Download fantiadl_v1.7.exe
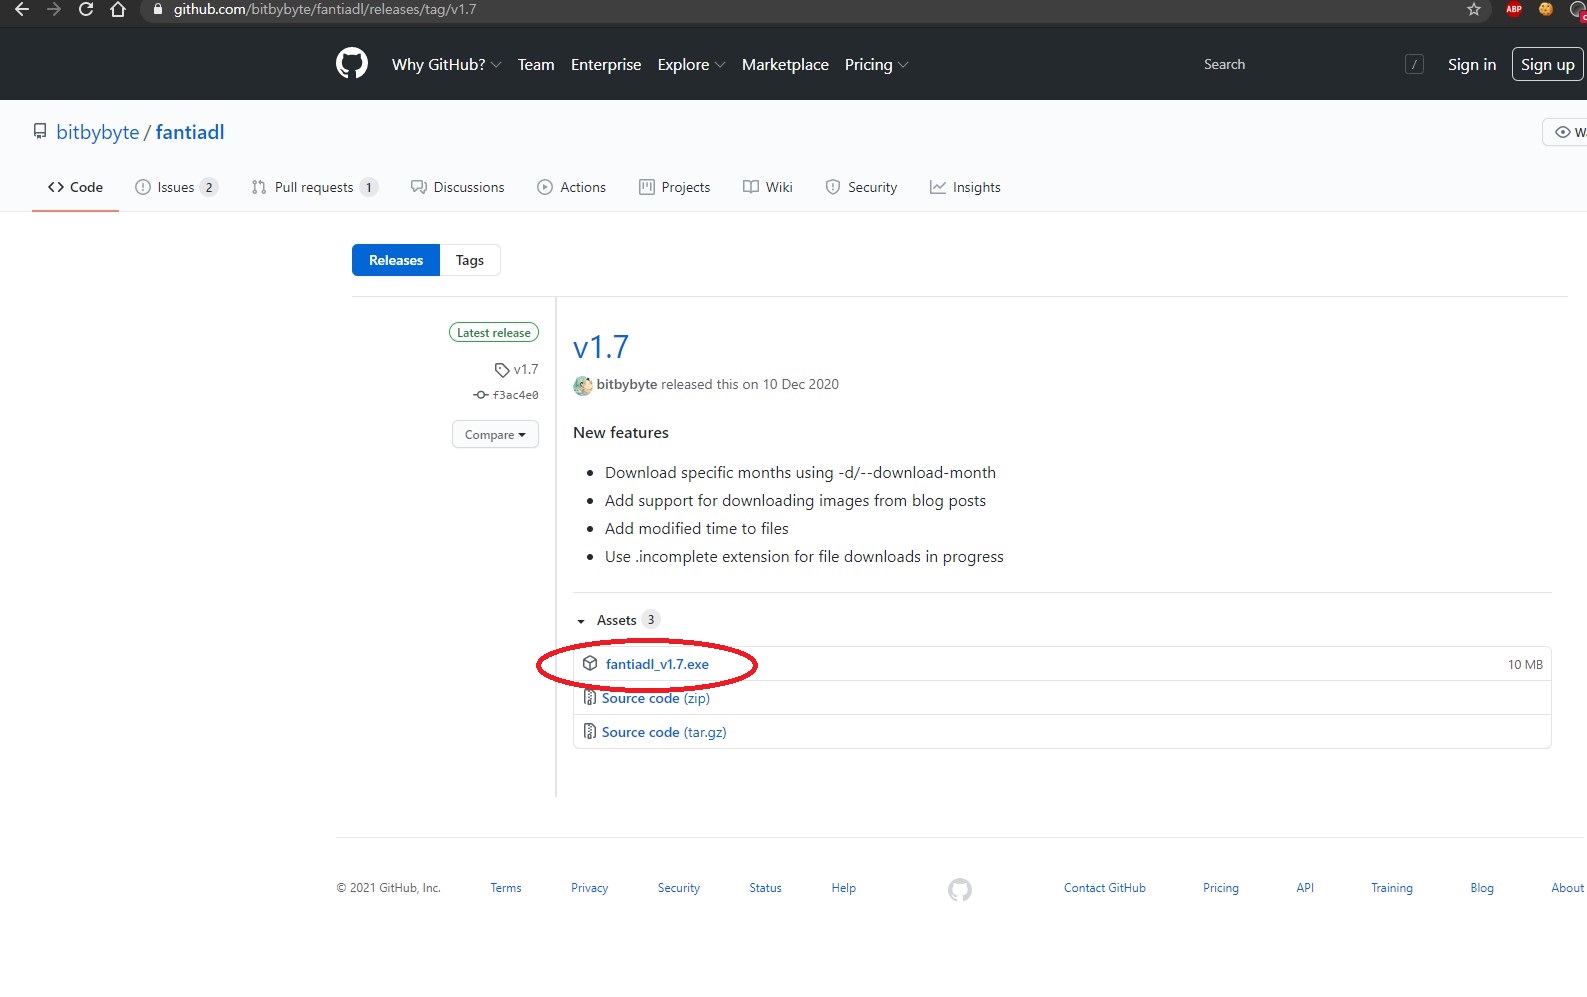Screen dimensions: 1587x997 (x=657, y=664)
